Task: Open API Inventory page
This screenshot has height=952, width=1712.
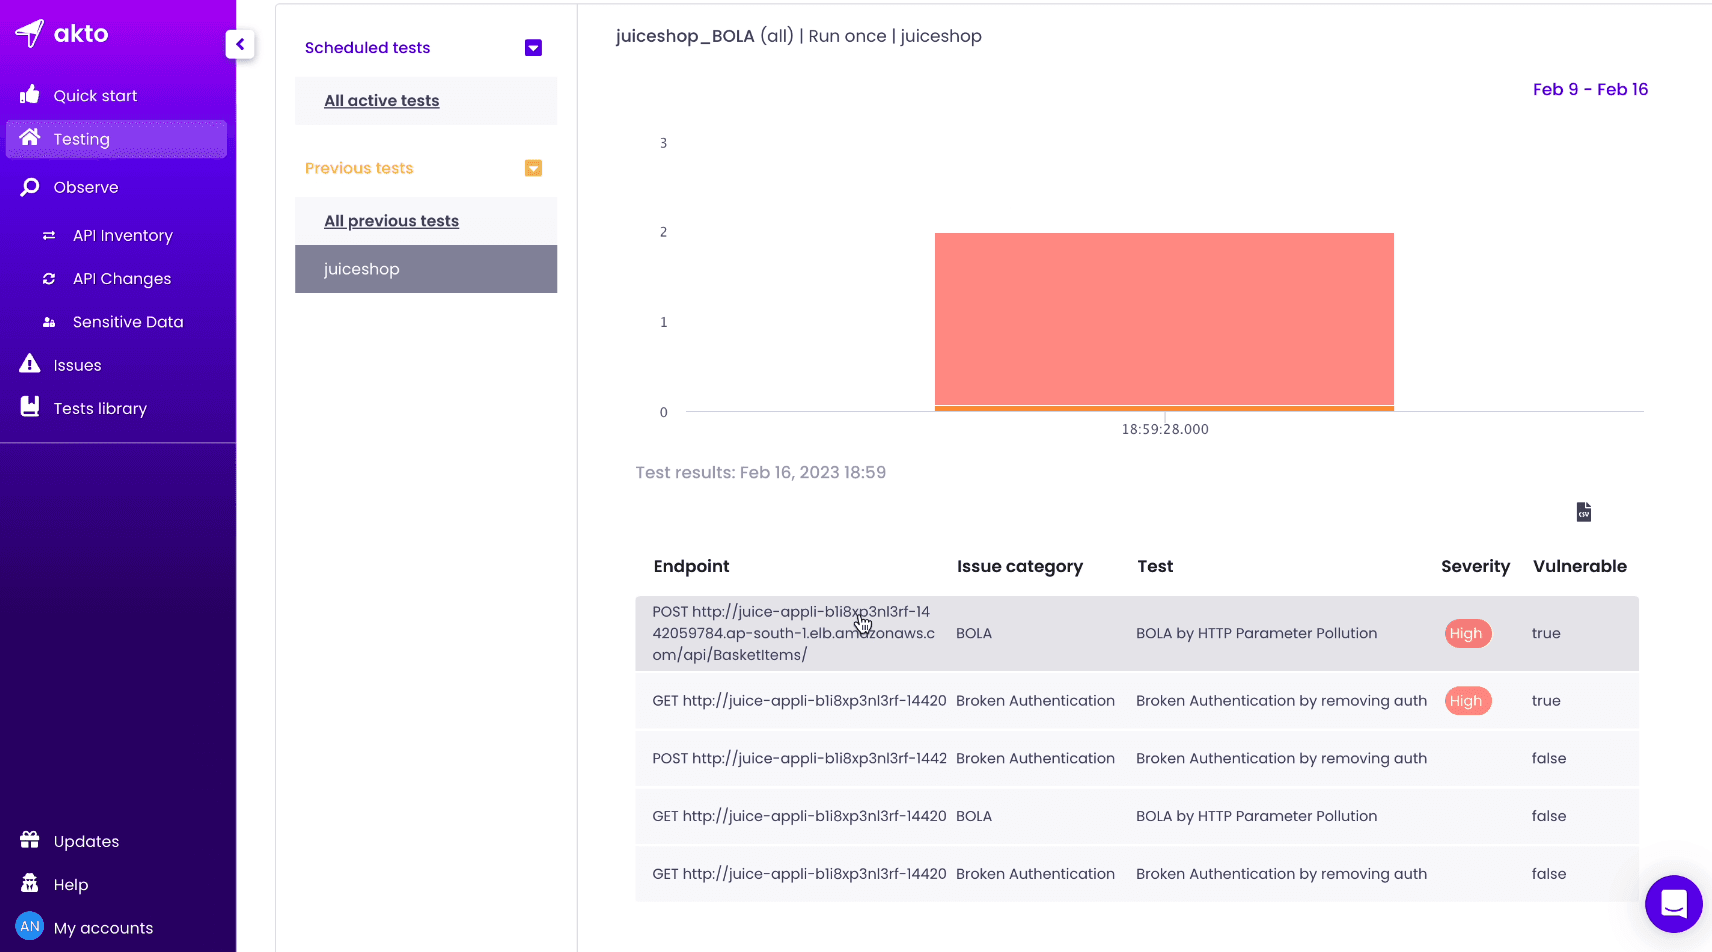Action: click(x=123, y=235)
